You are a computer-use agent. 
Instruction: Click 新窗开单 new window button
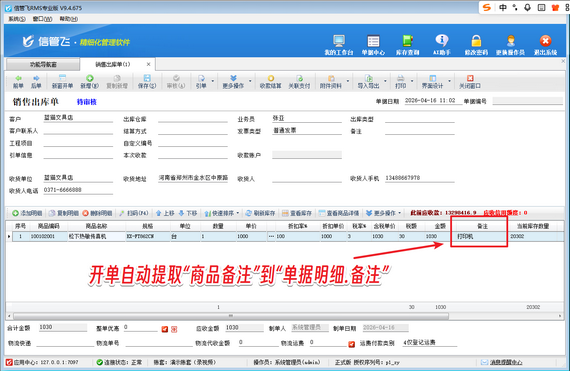[x=63, y=82]
